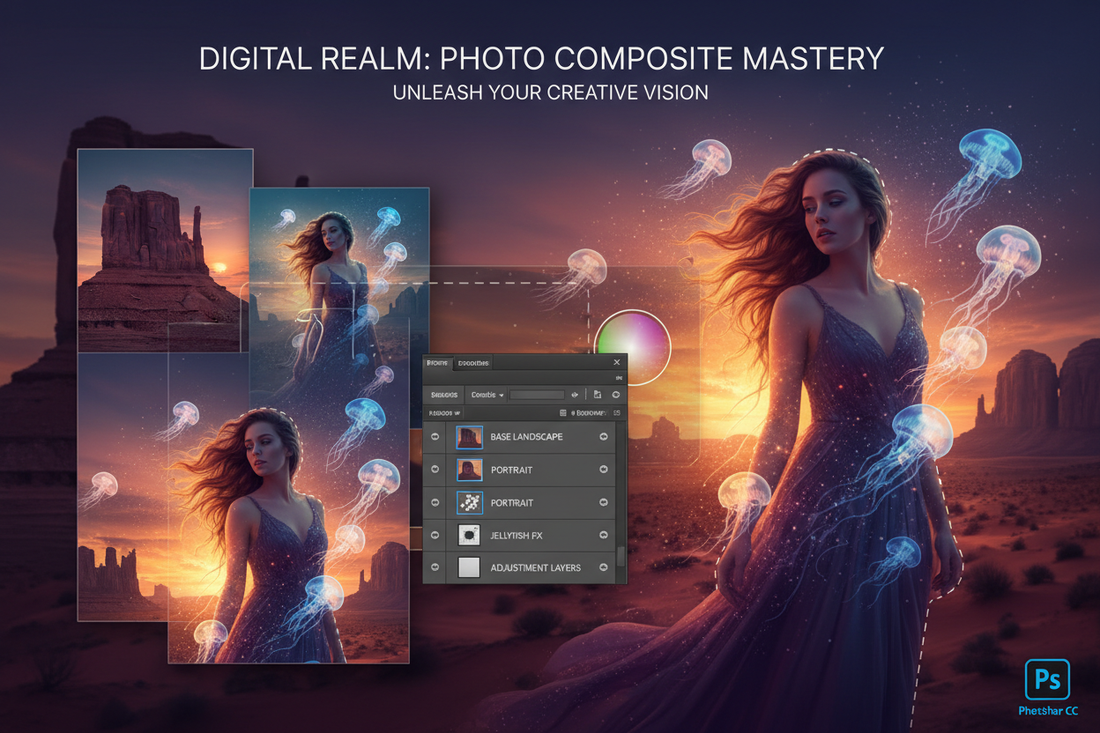Select the color wheel swatch on the canvas

(634, 349)
